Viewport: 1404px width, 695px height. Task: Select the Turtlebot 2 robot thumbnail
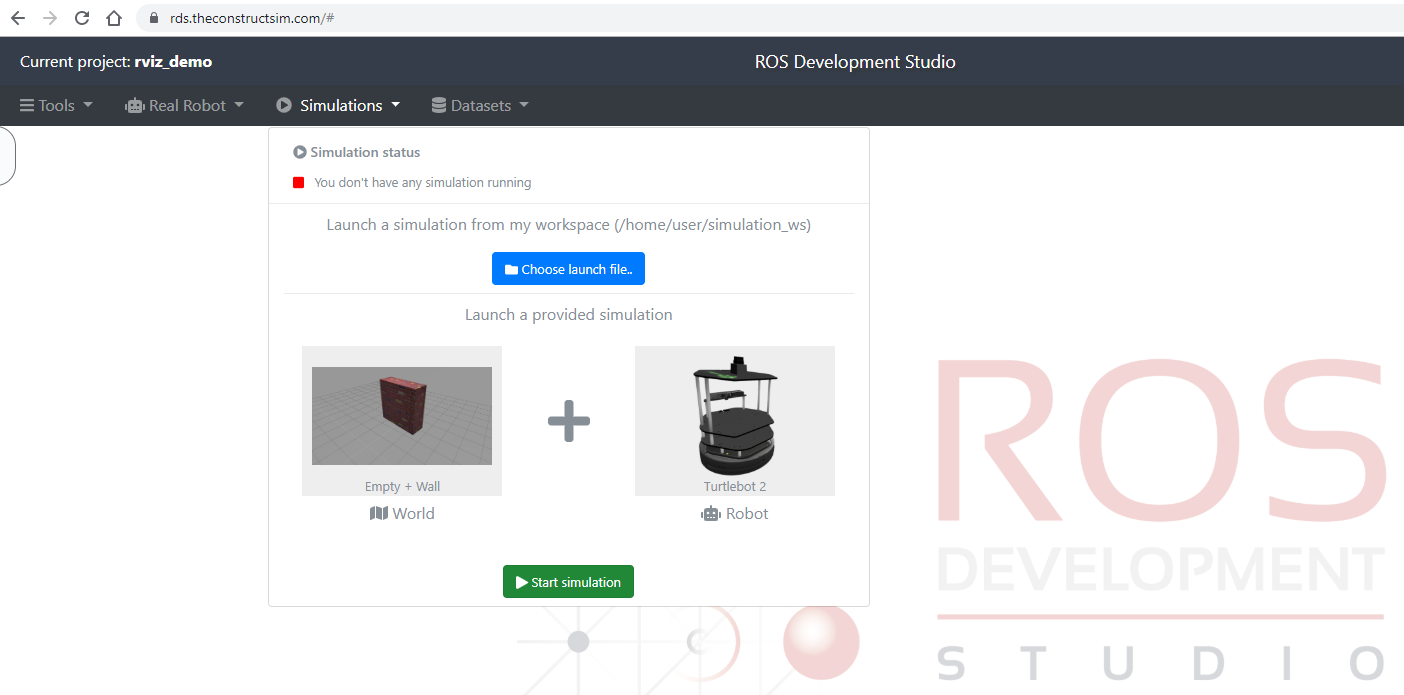coord(735,421)
